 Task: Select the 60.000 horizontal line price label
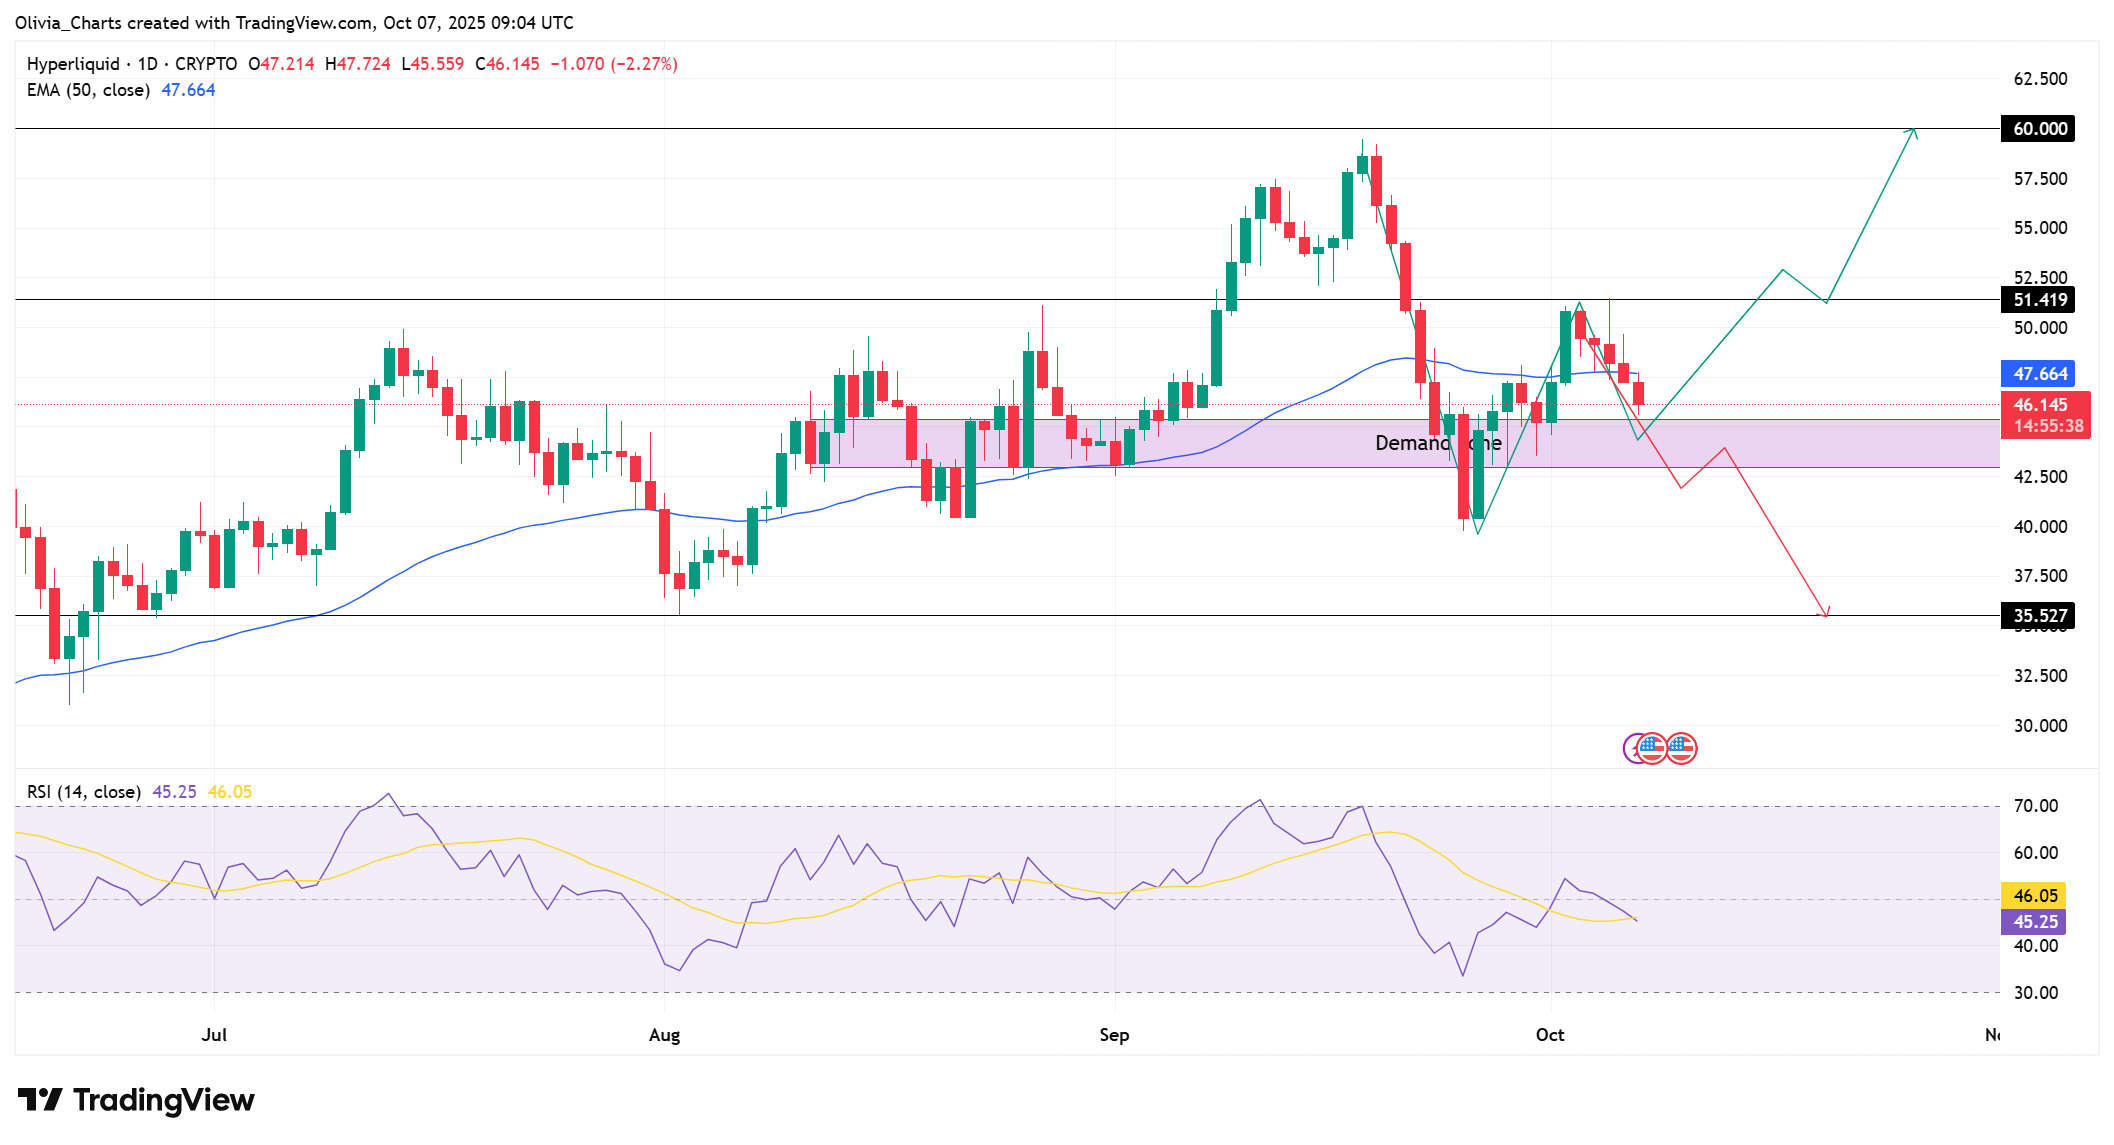pyautogui.click(x=2038, y=129)
